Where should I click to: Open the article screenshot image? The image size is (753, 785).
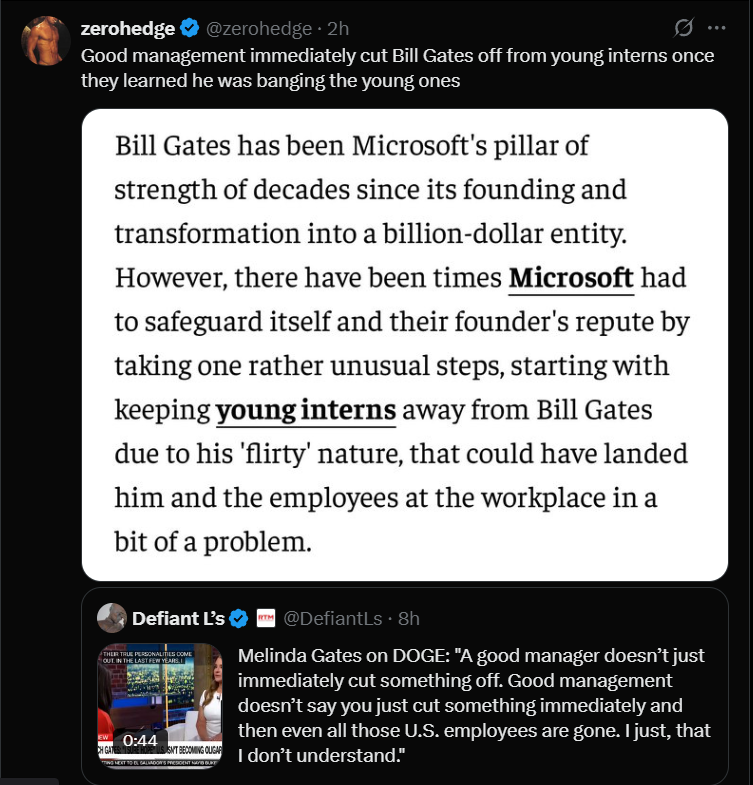404,345
